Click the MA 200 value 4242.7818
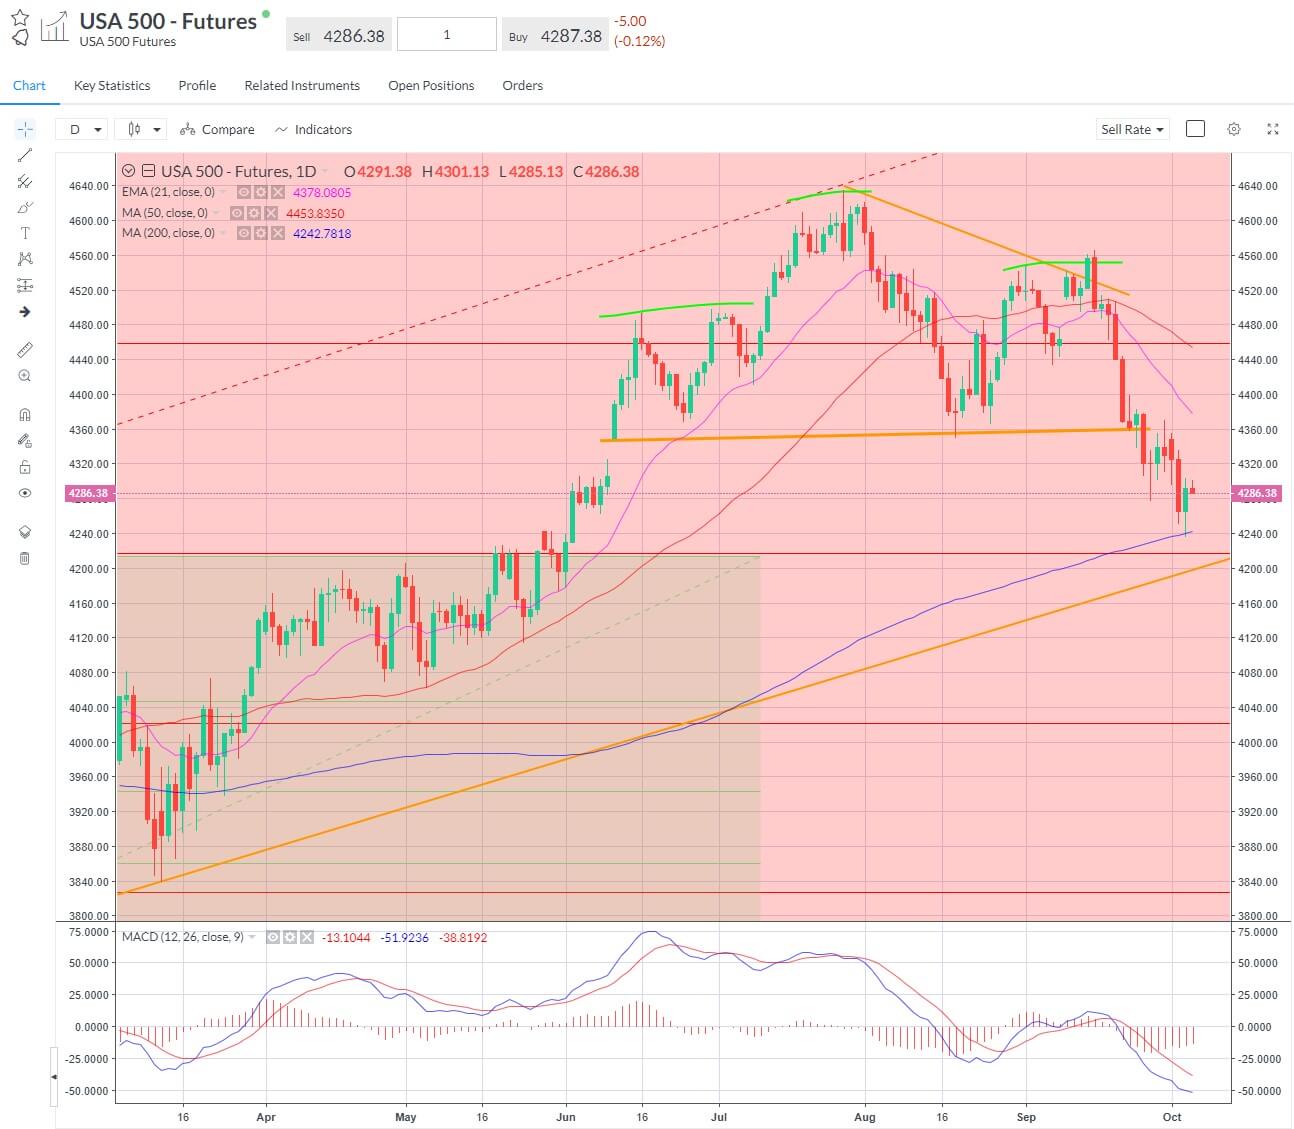This screenshot has height=1129, width=1294. pyautogui.click(x=322, y=233)
